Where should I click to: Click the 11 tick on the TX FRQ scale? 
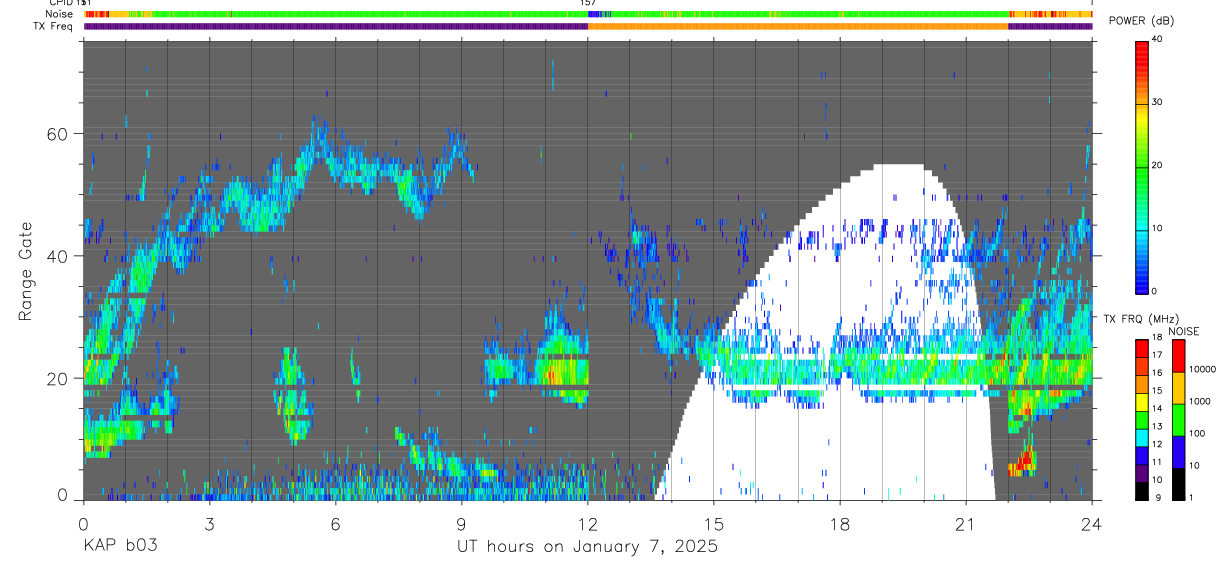click(1157, 462)
